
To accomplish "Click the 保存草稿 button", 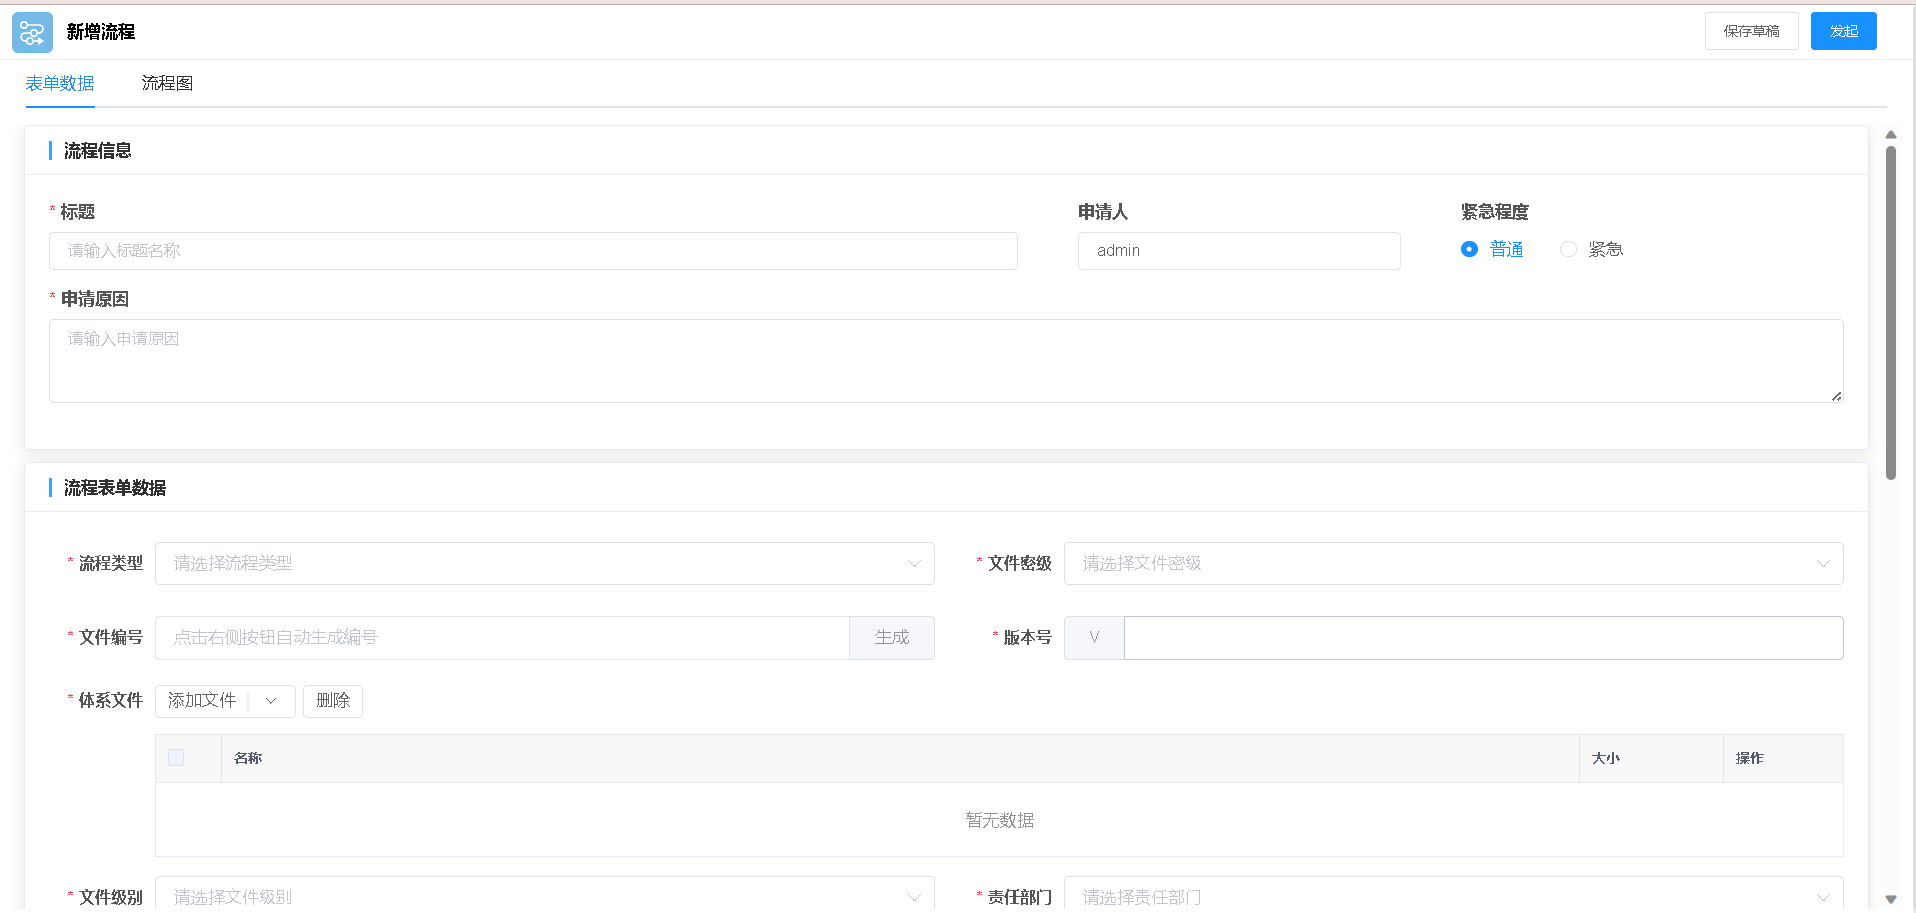I will pyautogui.click(x=1751, y=31).
